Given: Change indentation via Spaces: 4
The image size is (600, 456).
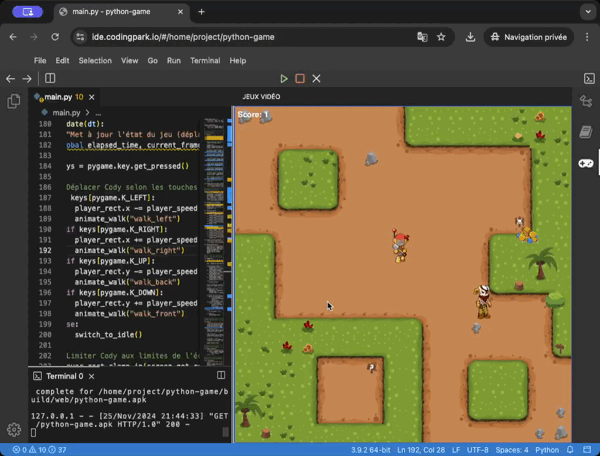Looking at the screenshot, I should [511, 450].
